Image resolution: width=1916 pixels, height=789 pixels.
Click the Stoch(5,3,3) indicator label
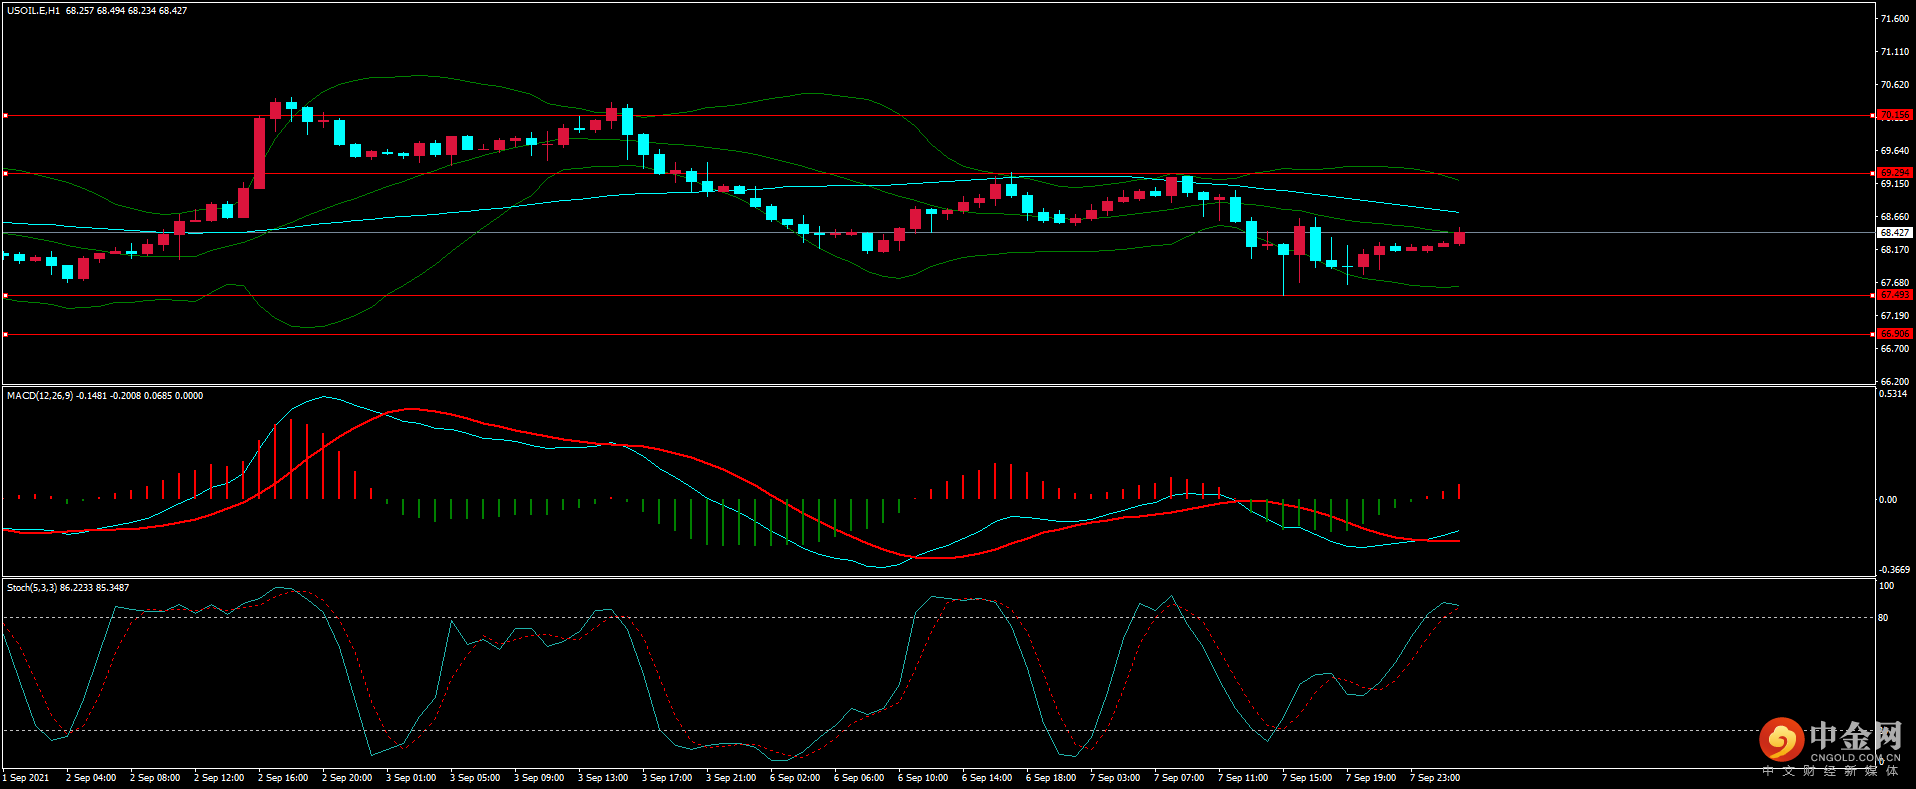coord(32,588)
